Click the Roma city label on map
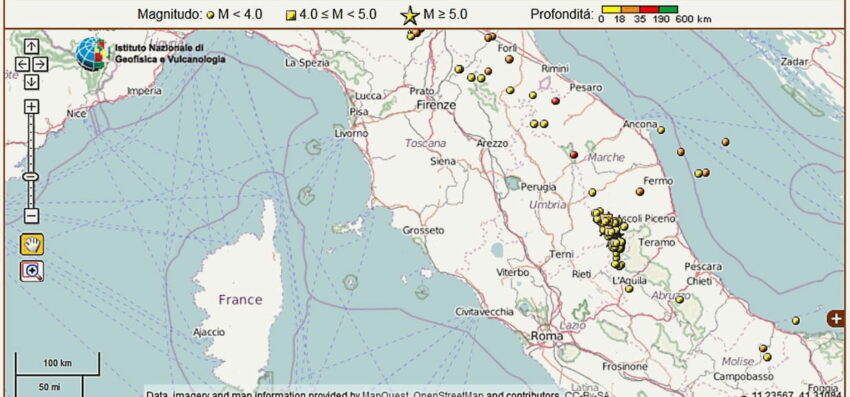The height and width of the screenshot is (397, 850). pyautogui.click(x=546, y=336)
